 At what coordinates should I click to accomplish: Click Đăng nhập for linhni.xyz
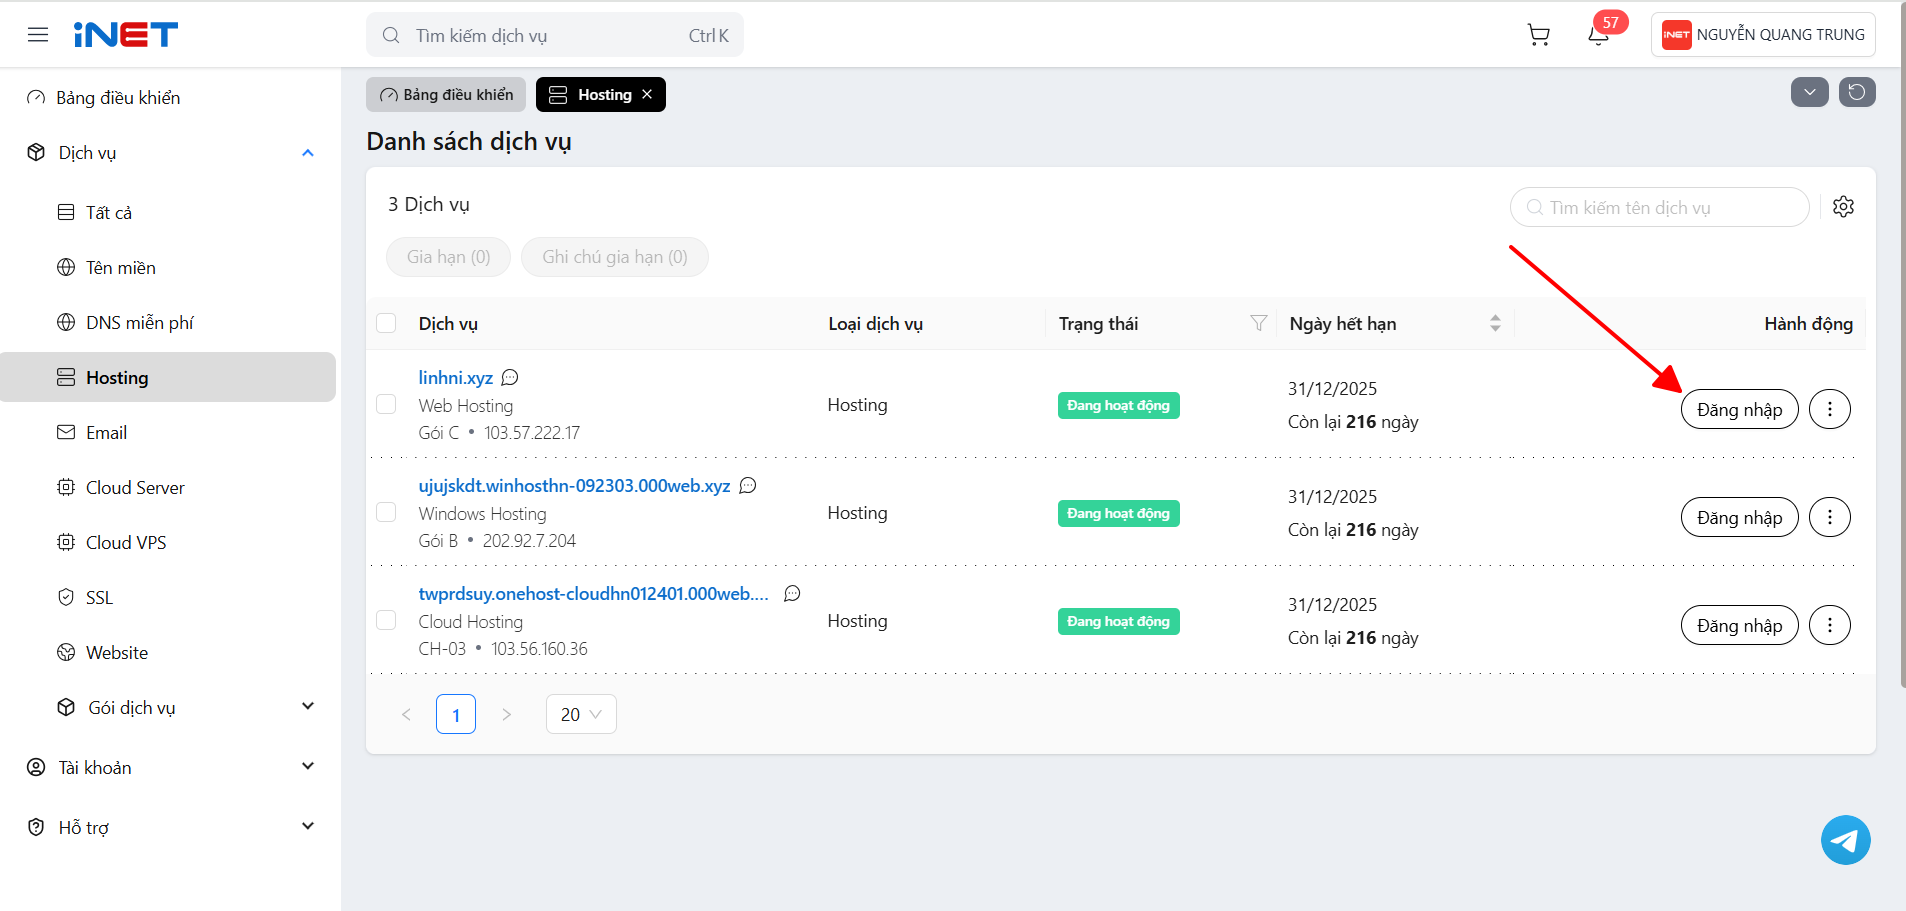tap(1739, 409)
